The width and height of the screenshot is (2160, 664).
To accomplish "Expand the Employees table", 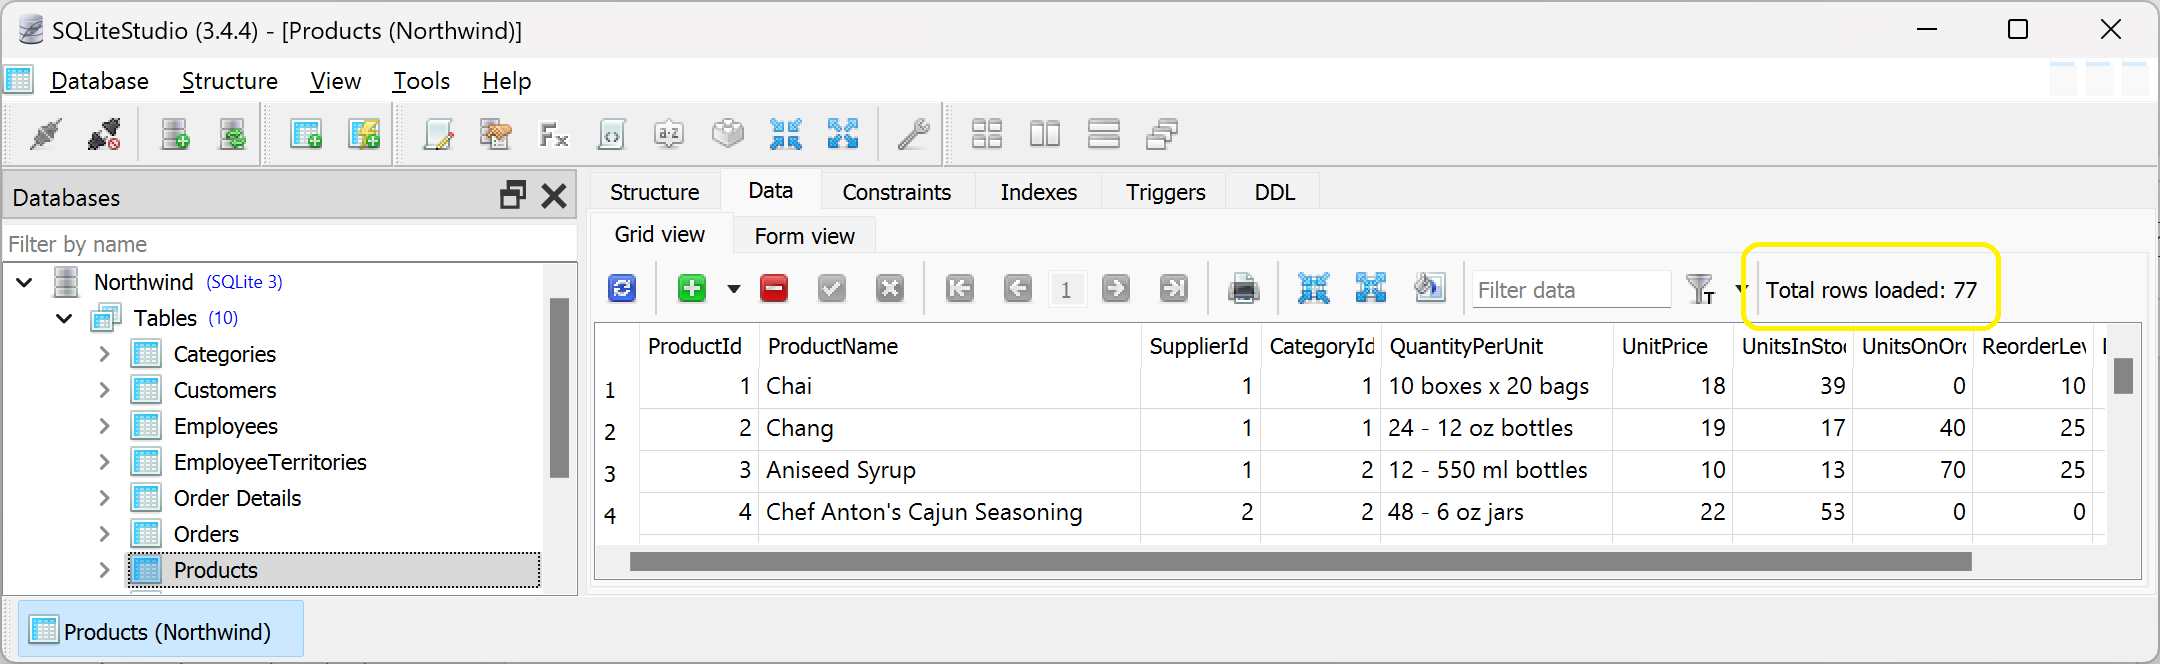I will point(104,426).
